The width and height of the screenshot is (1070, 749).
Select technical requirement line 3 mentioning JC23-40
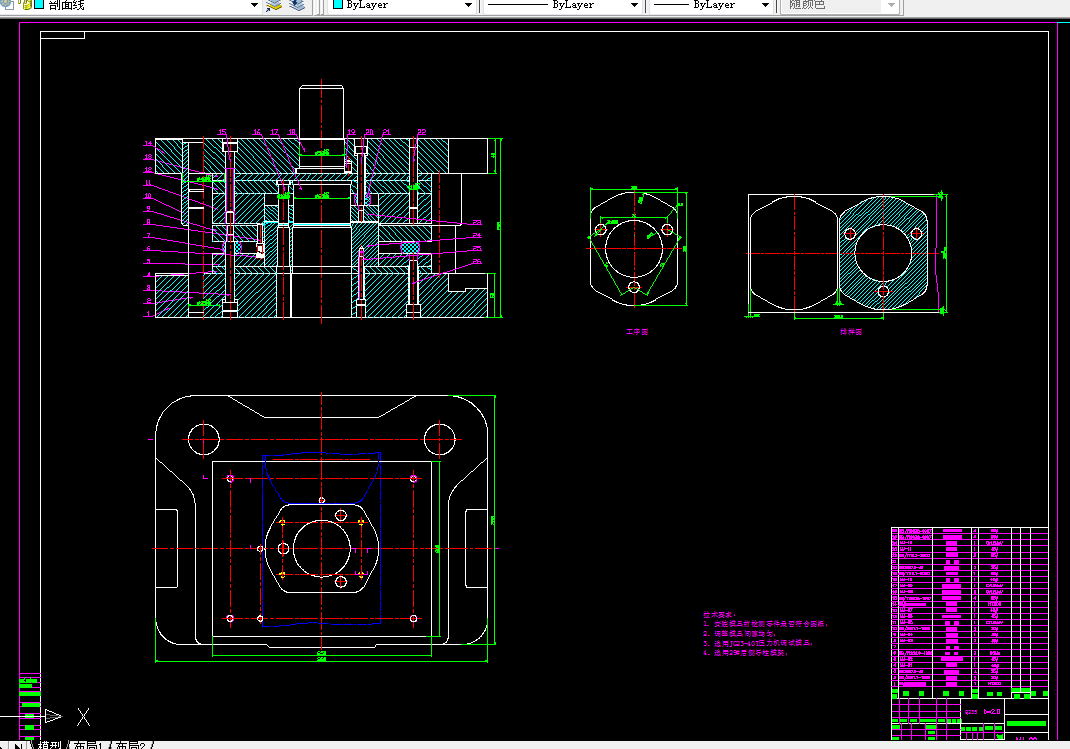(x=758, y=643)
